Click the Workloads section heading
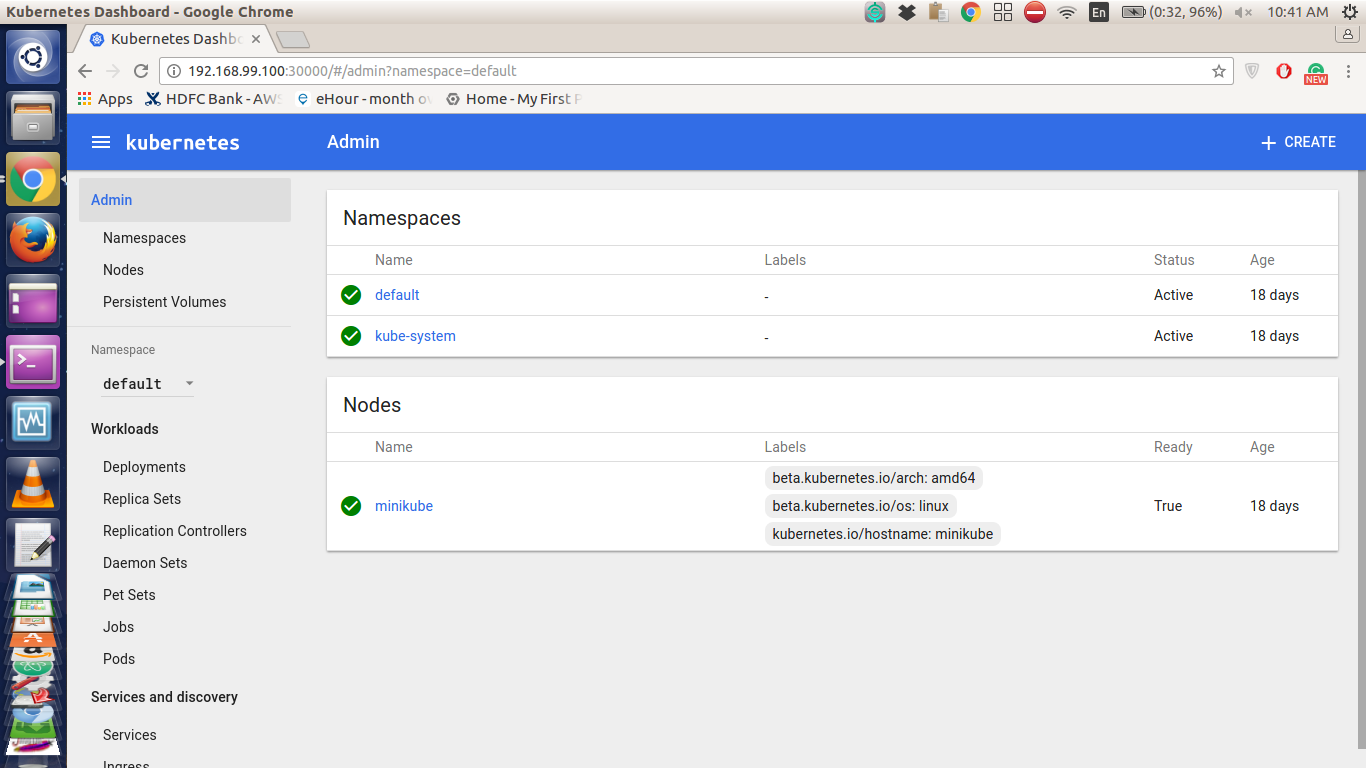Screen dimensions: 1366x768 [x=125, y=429]
